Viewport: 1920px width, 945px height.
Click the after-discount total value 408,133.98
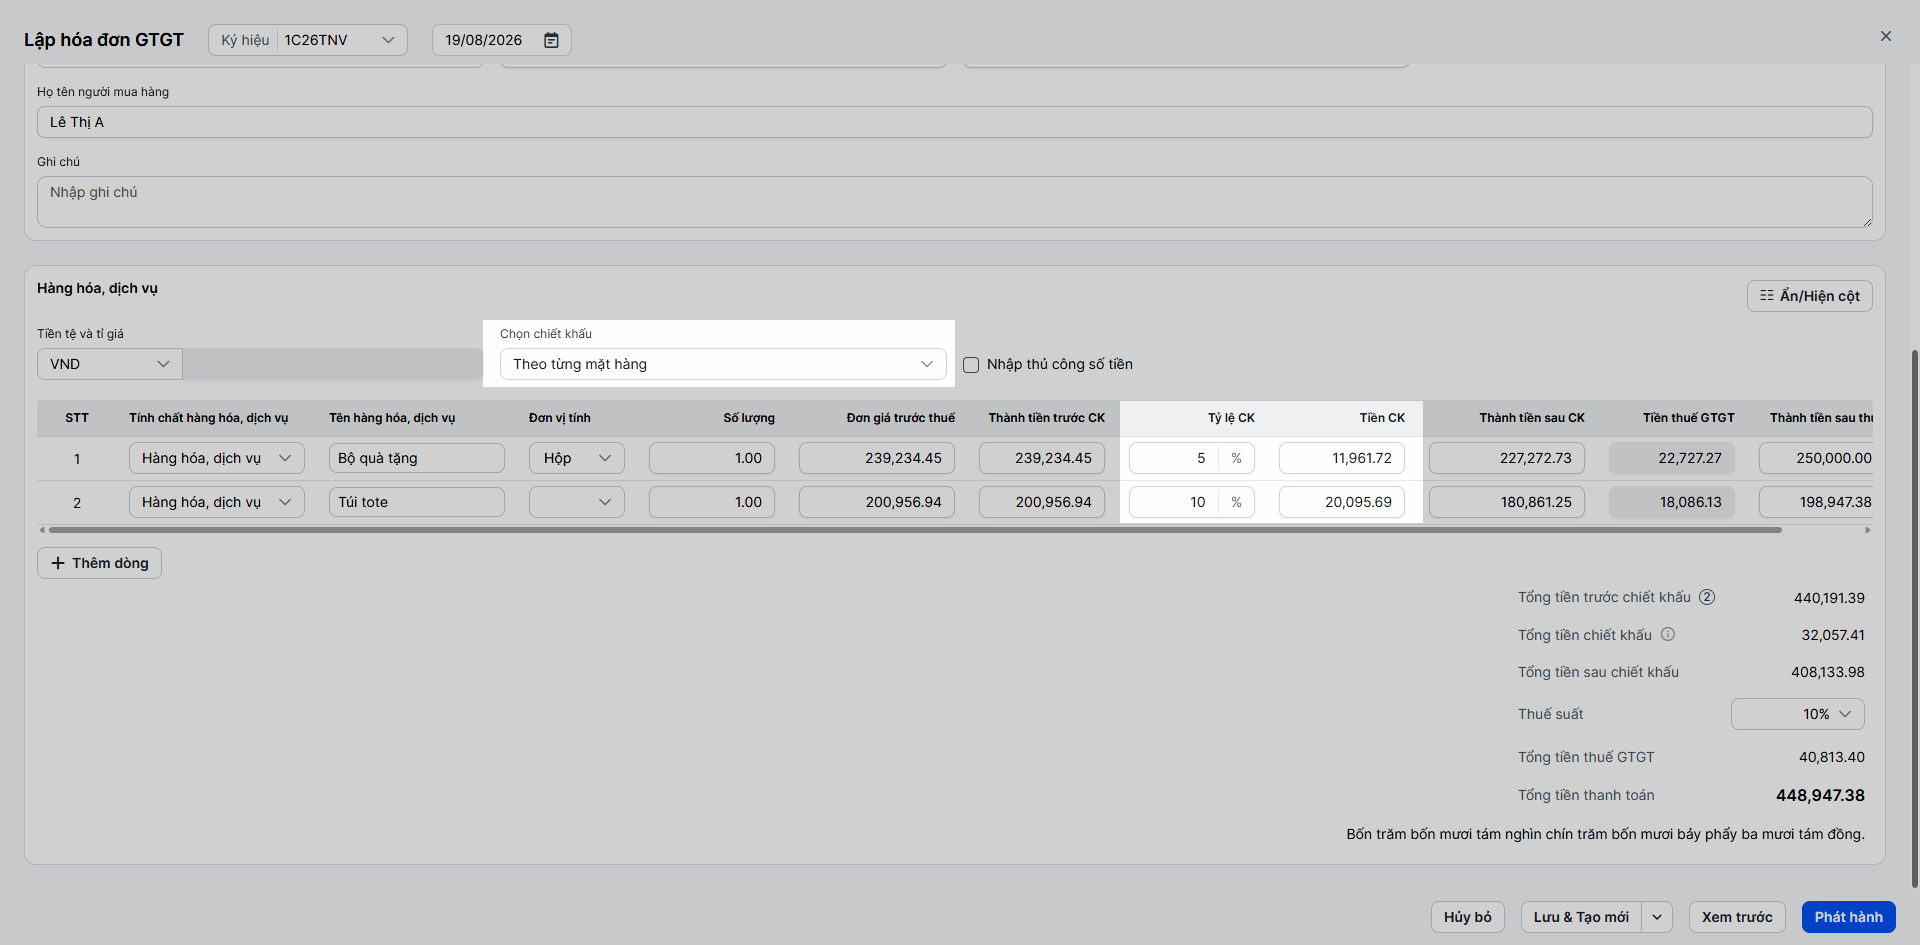[1828, 672]
